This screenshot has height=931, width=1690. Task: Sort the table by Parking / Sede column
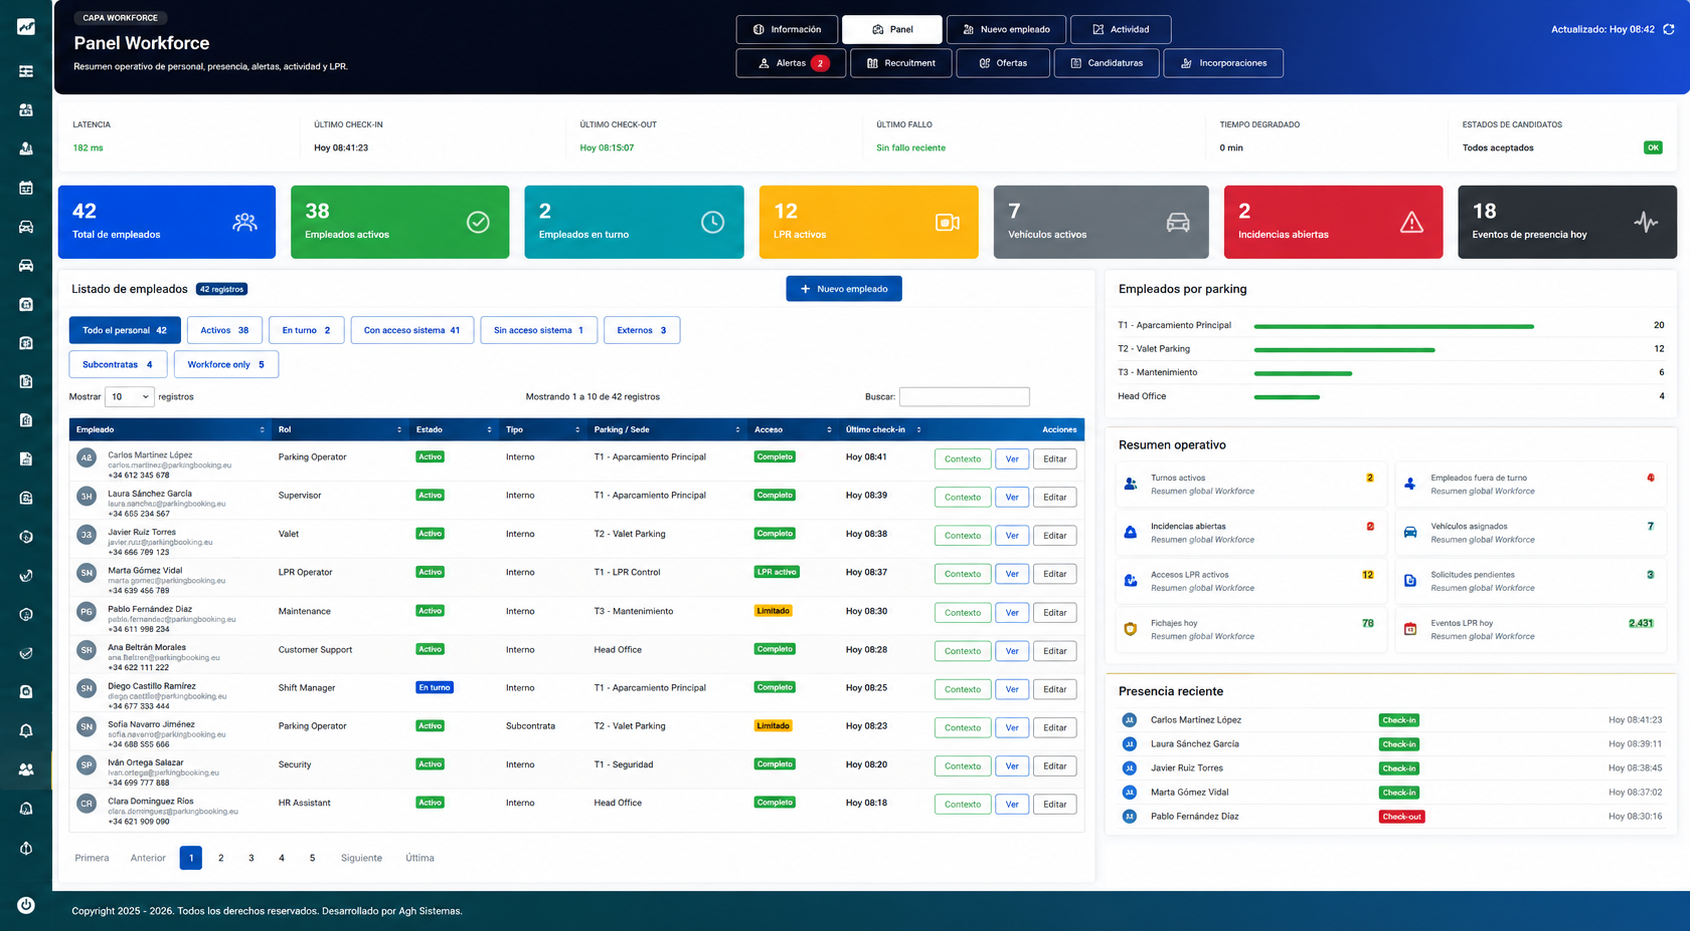click(667, 430)
